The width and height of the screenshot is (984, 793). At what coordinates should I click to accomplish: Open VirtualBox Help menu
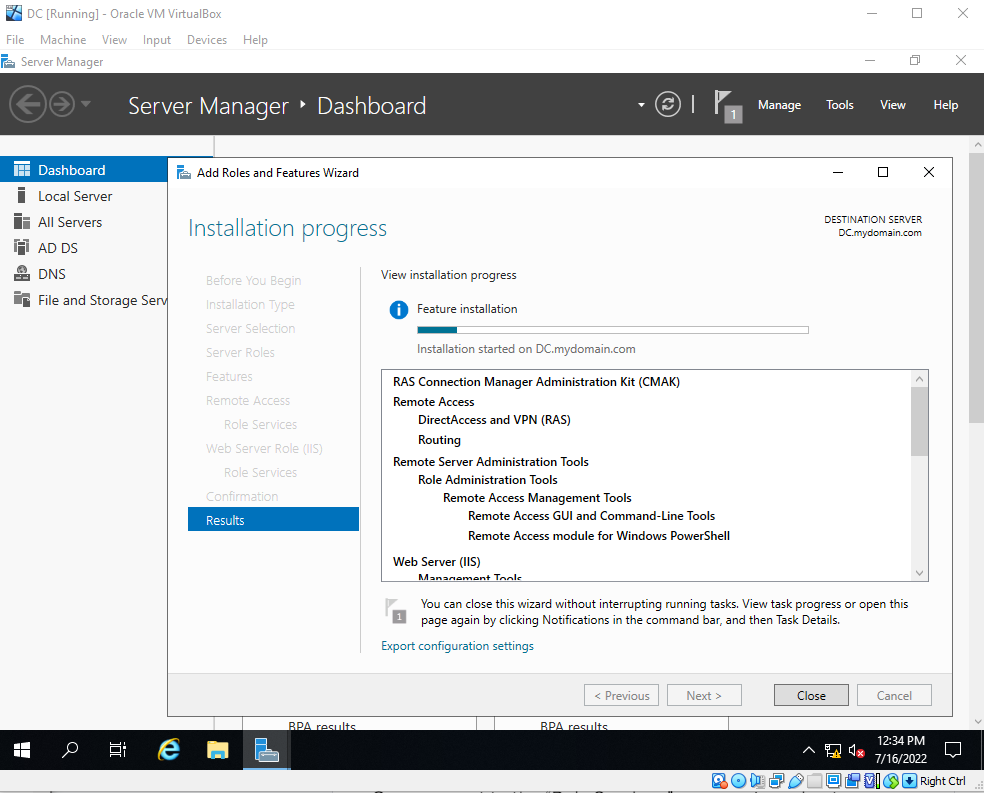pos(255,40)
